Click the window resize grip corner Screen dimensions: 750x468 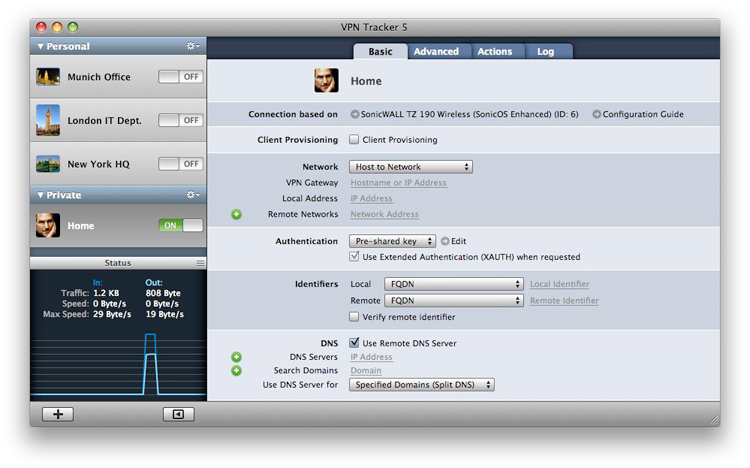tap(714, 420)
